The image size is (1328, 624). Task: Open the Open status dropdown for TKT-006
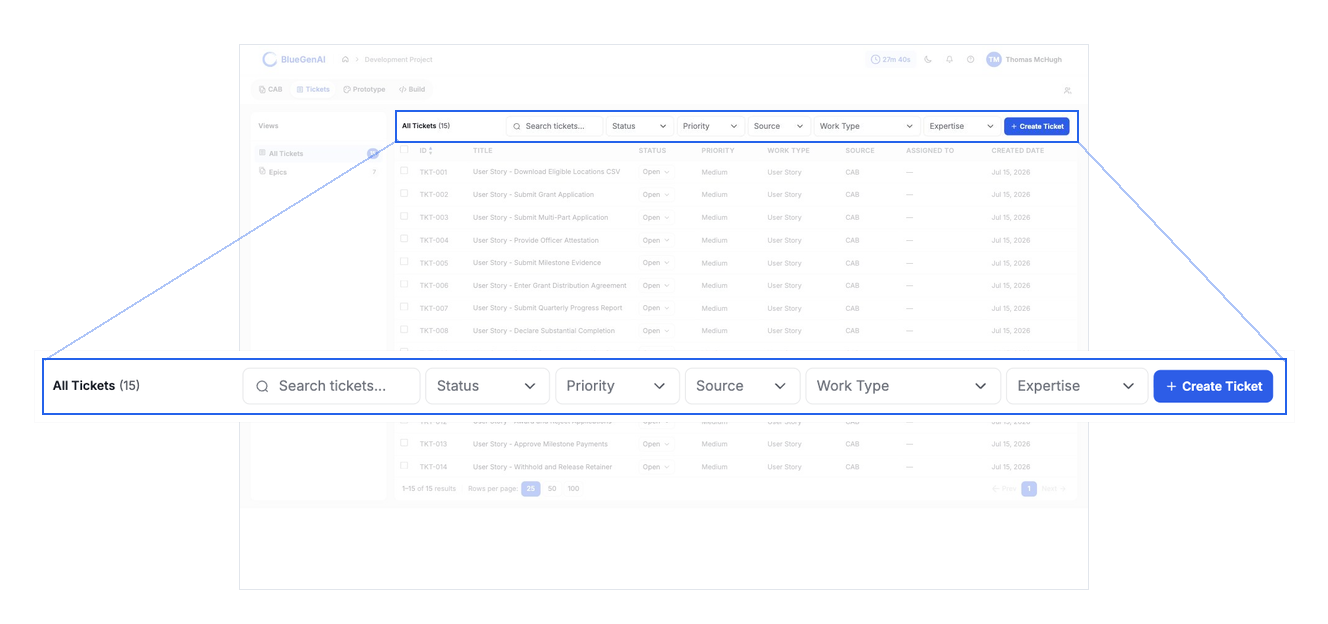click(x=655, y=286)
